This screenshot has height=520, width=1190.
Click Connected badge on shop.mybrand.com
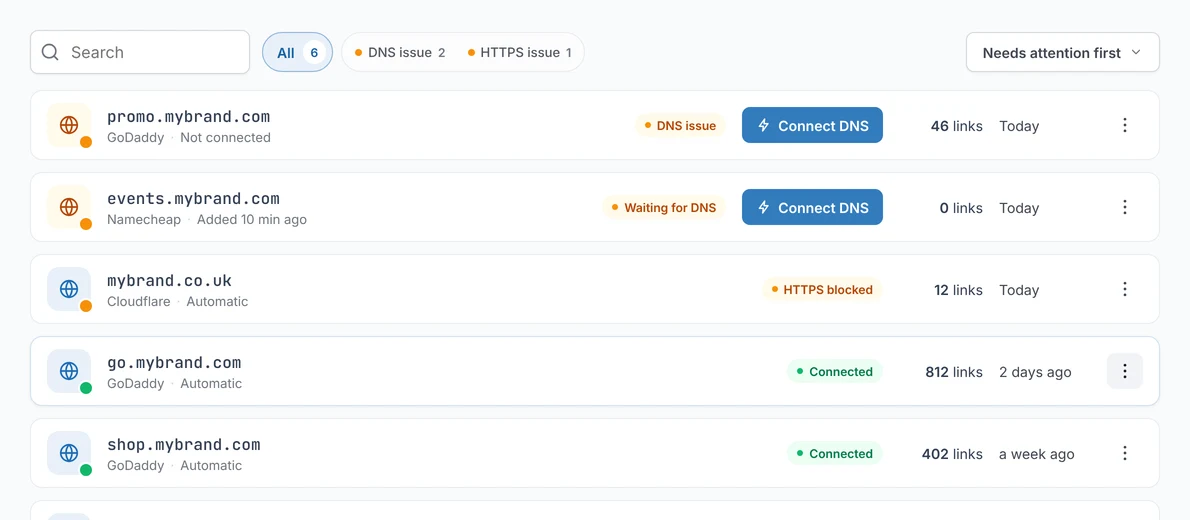835,454
